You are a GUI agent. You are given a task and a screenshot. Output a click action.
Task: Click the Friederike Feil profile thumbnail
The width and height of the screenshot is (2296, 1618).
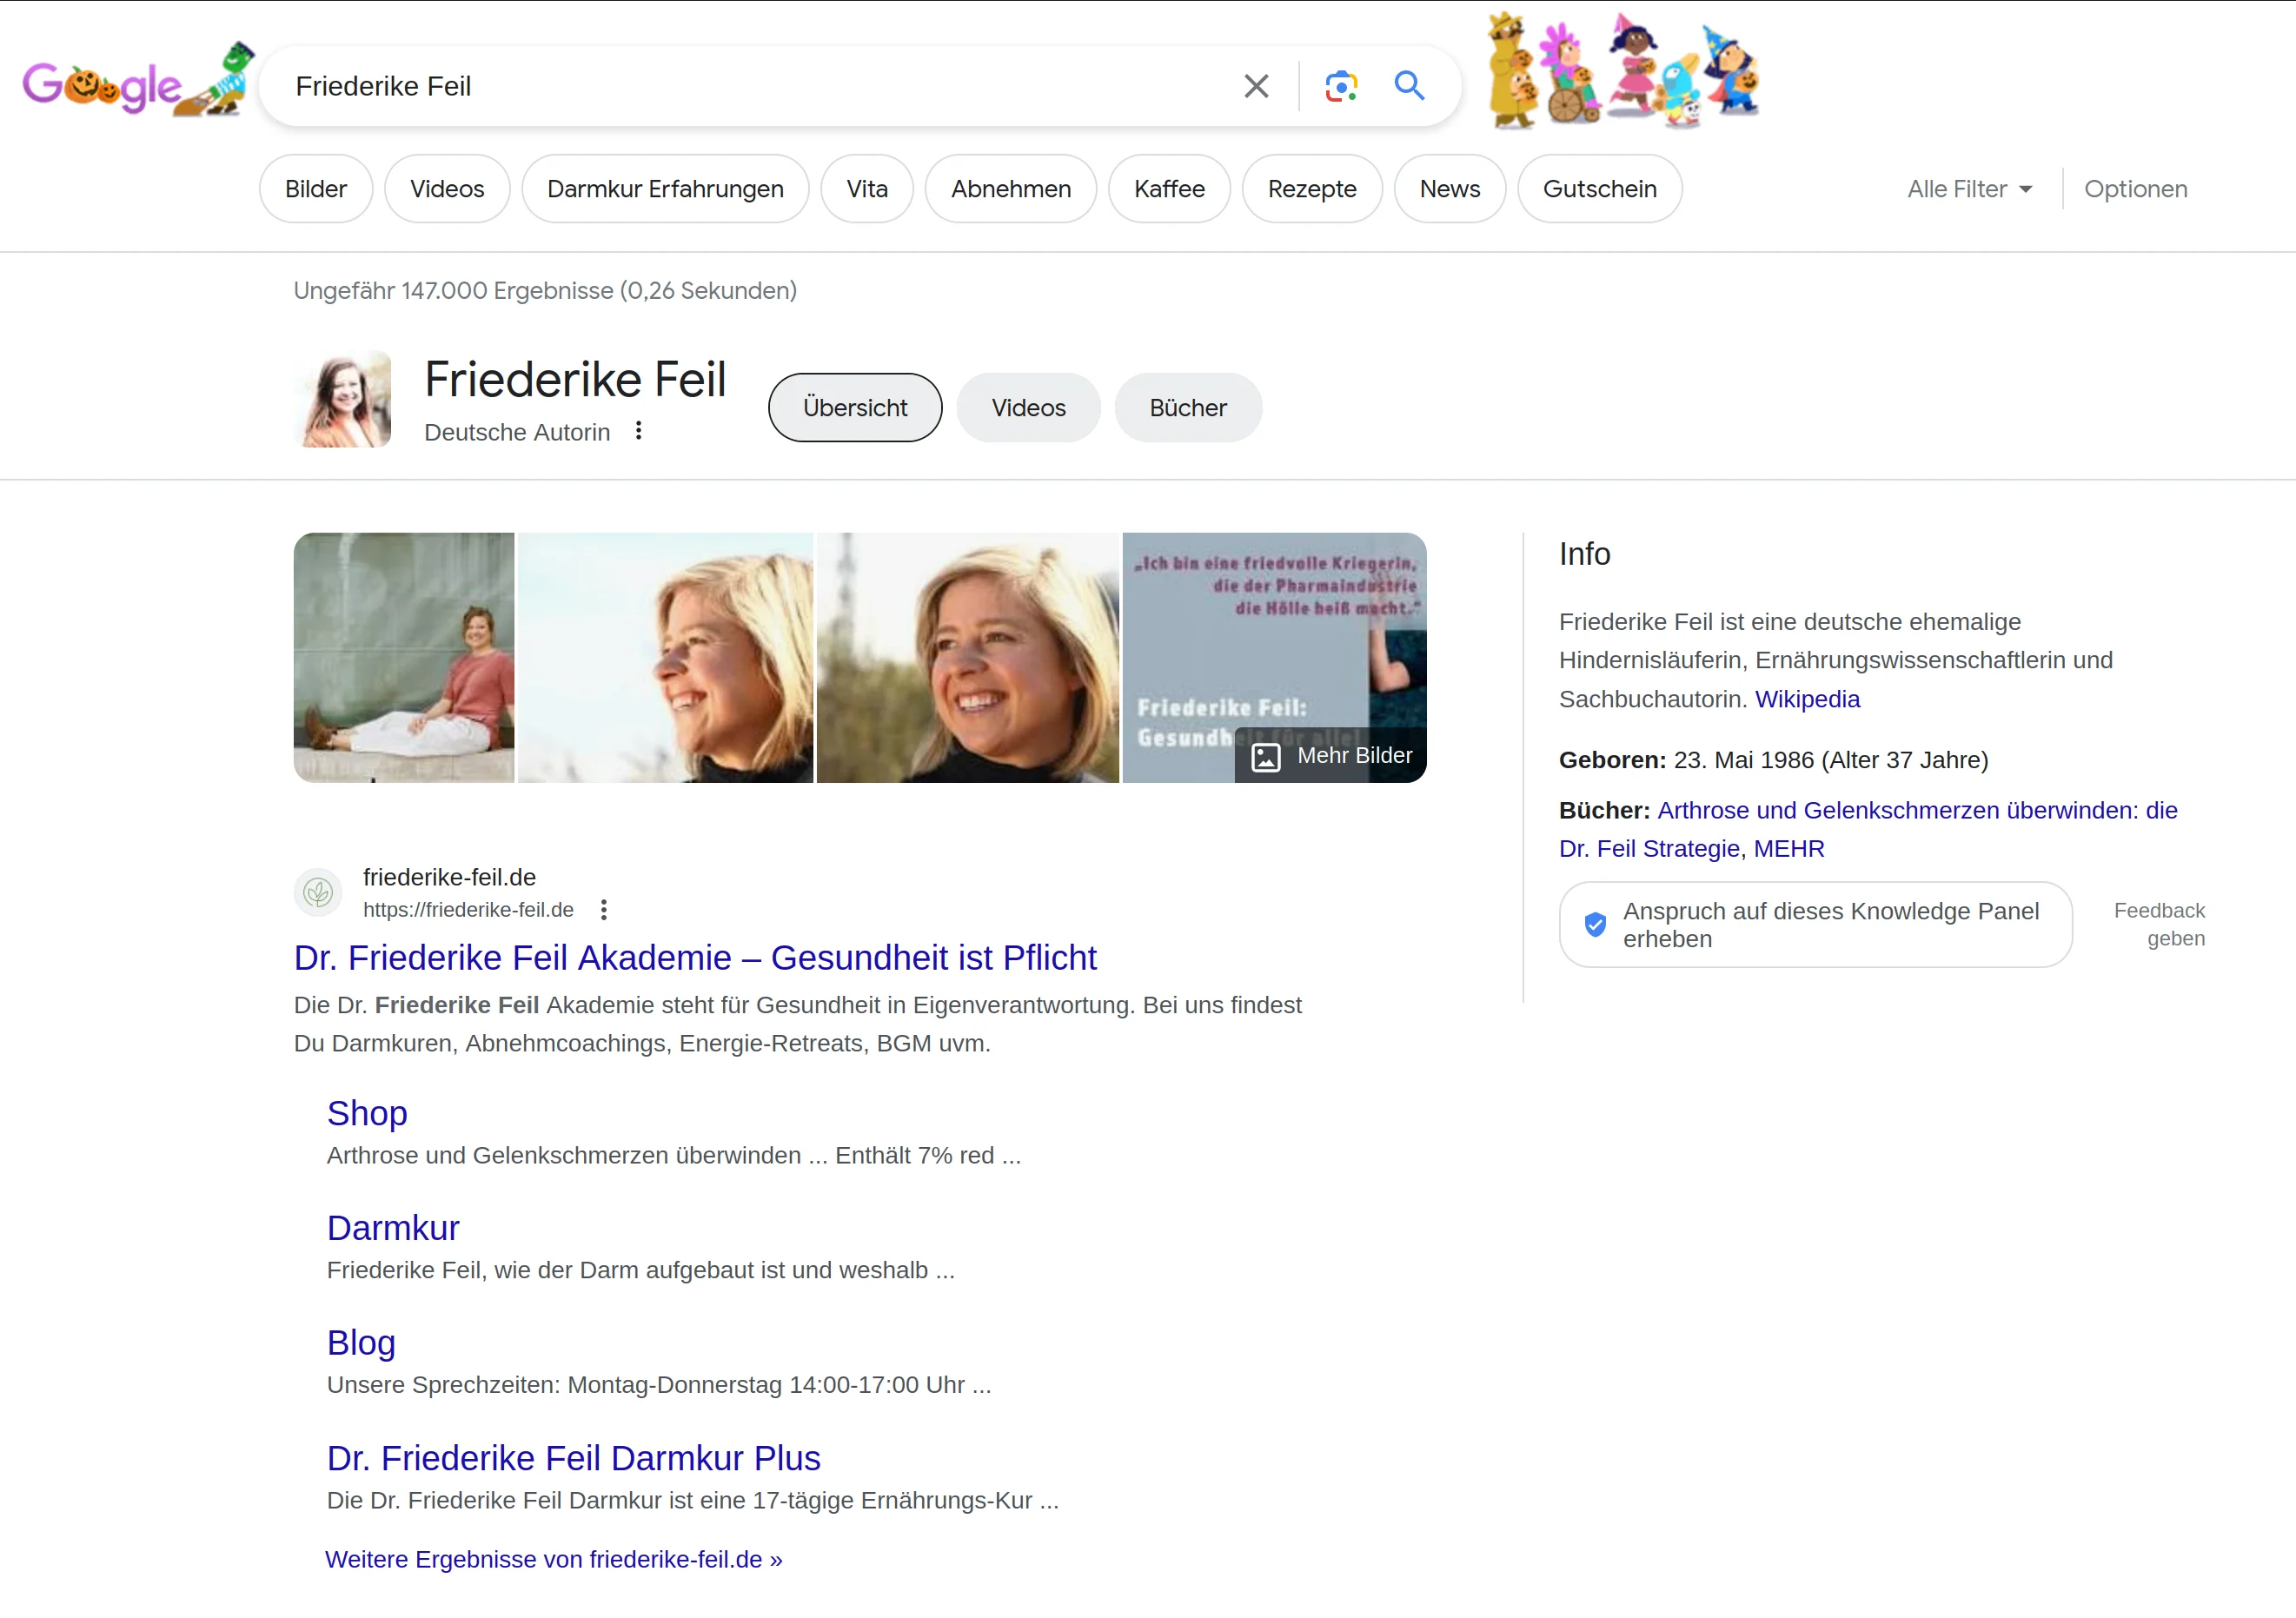(x=343, y=399)
